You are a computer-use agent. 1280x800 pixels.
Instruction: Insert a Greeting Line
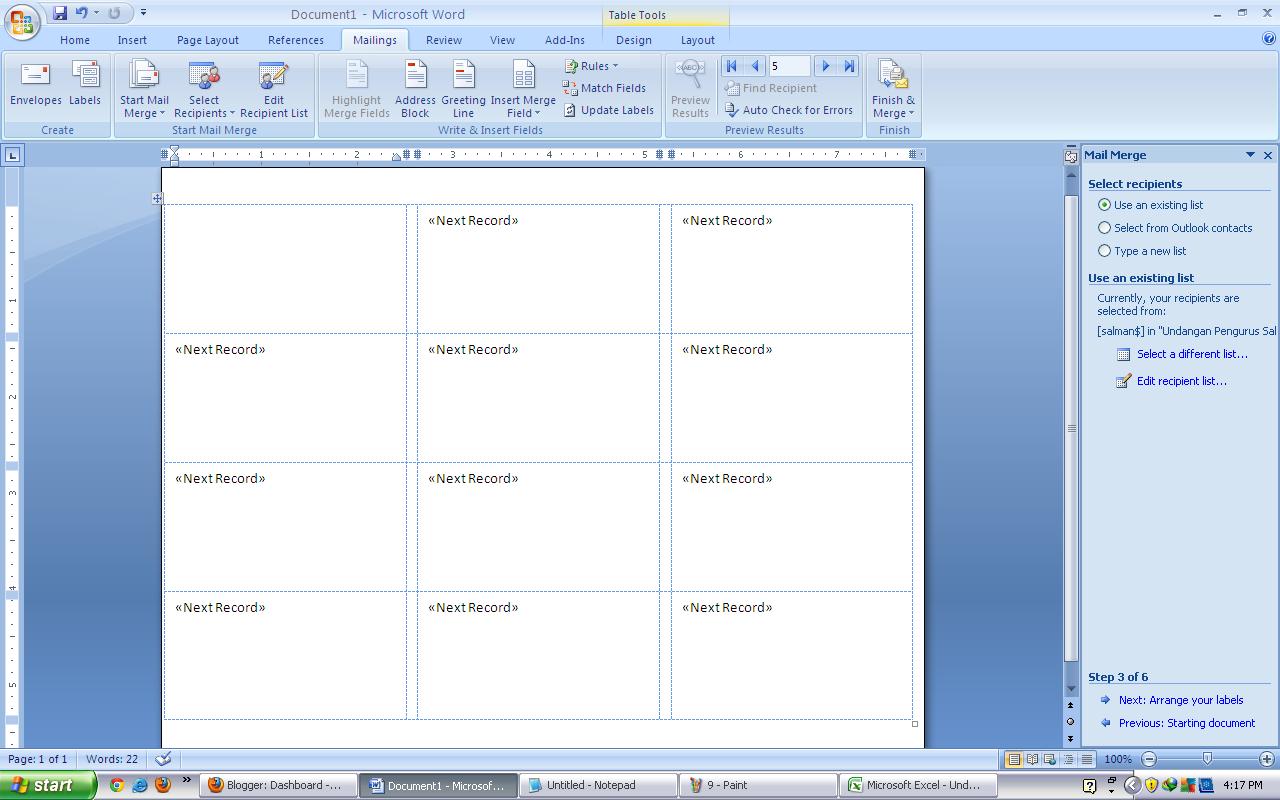click(463, 90)
